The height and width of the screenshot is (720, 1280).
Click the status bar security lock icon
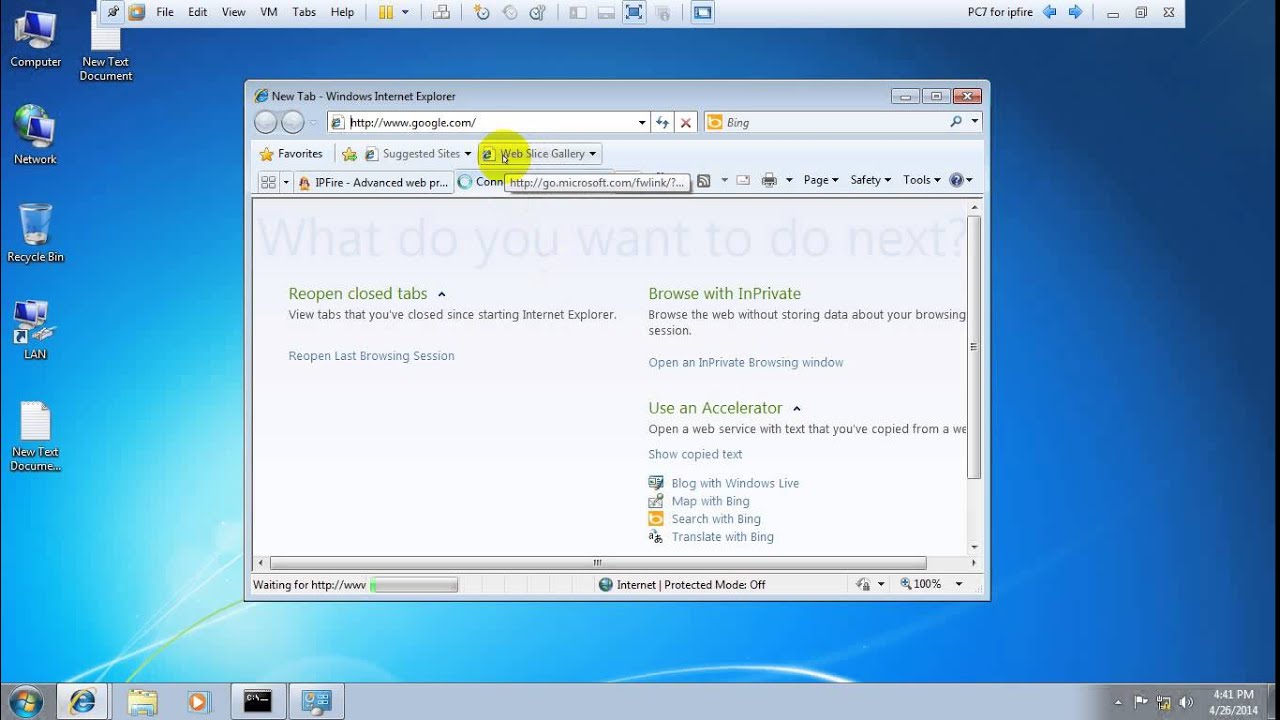tap(864, 584)
